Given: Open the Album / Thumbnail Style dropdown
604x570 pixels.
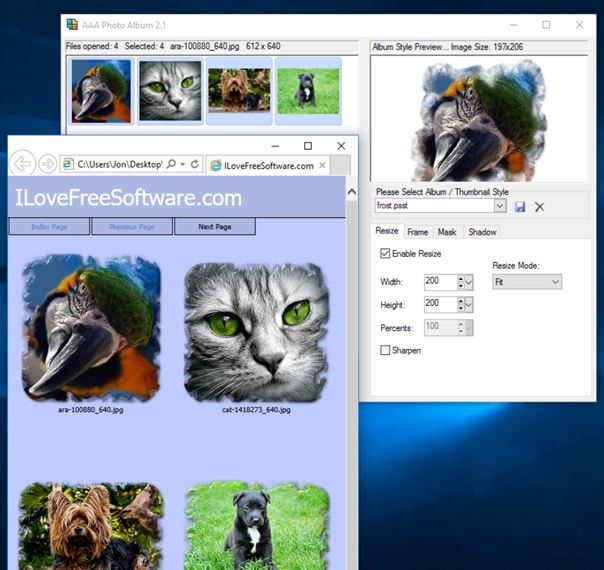Looking at the screenshot, I should [500, 205].
